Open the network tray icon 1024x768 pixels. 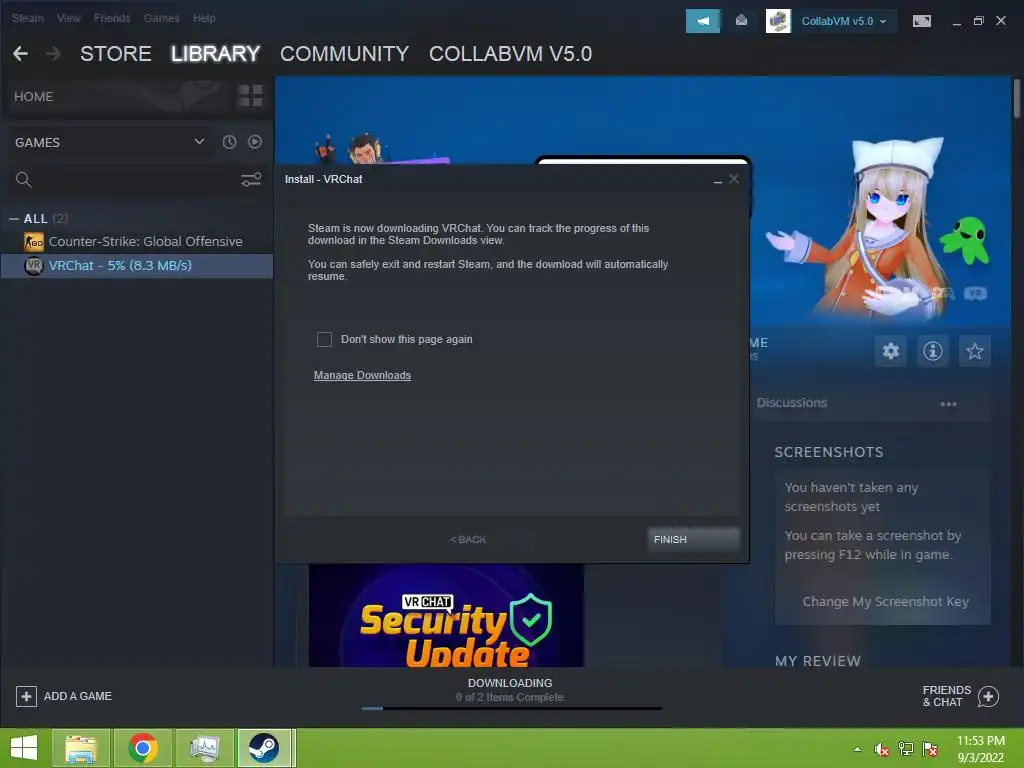coord(906,749)
